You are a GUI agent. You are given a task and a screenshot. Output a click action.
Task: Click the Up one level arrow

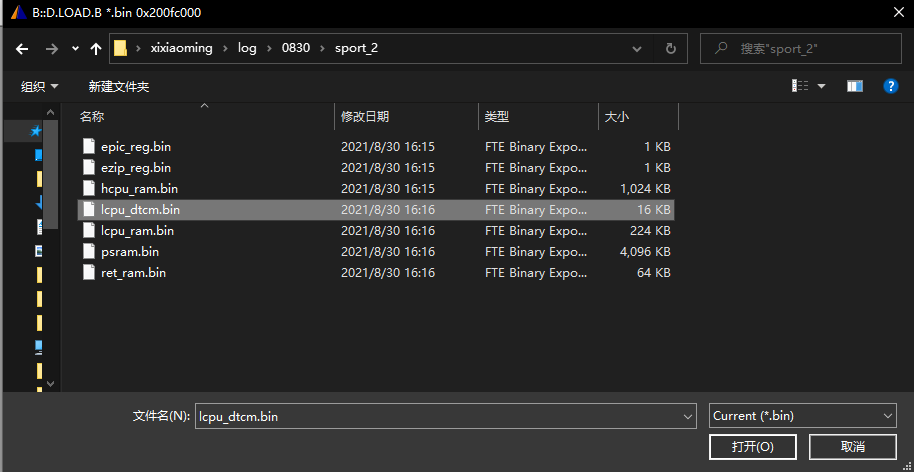click(x=96, y=48)
